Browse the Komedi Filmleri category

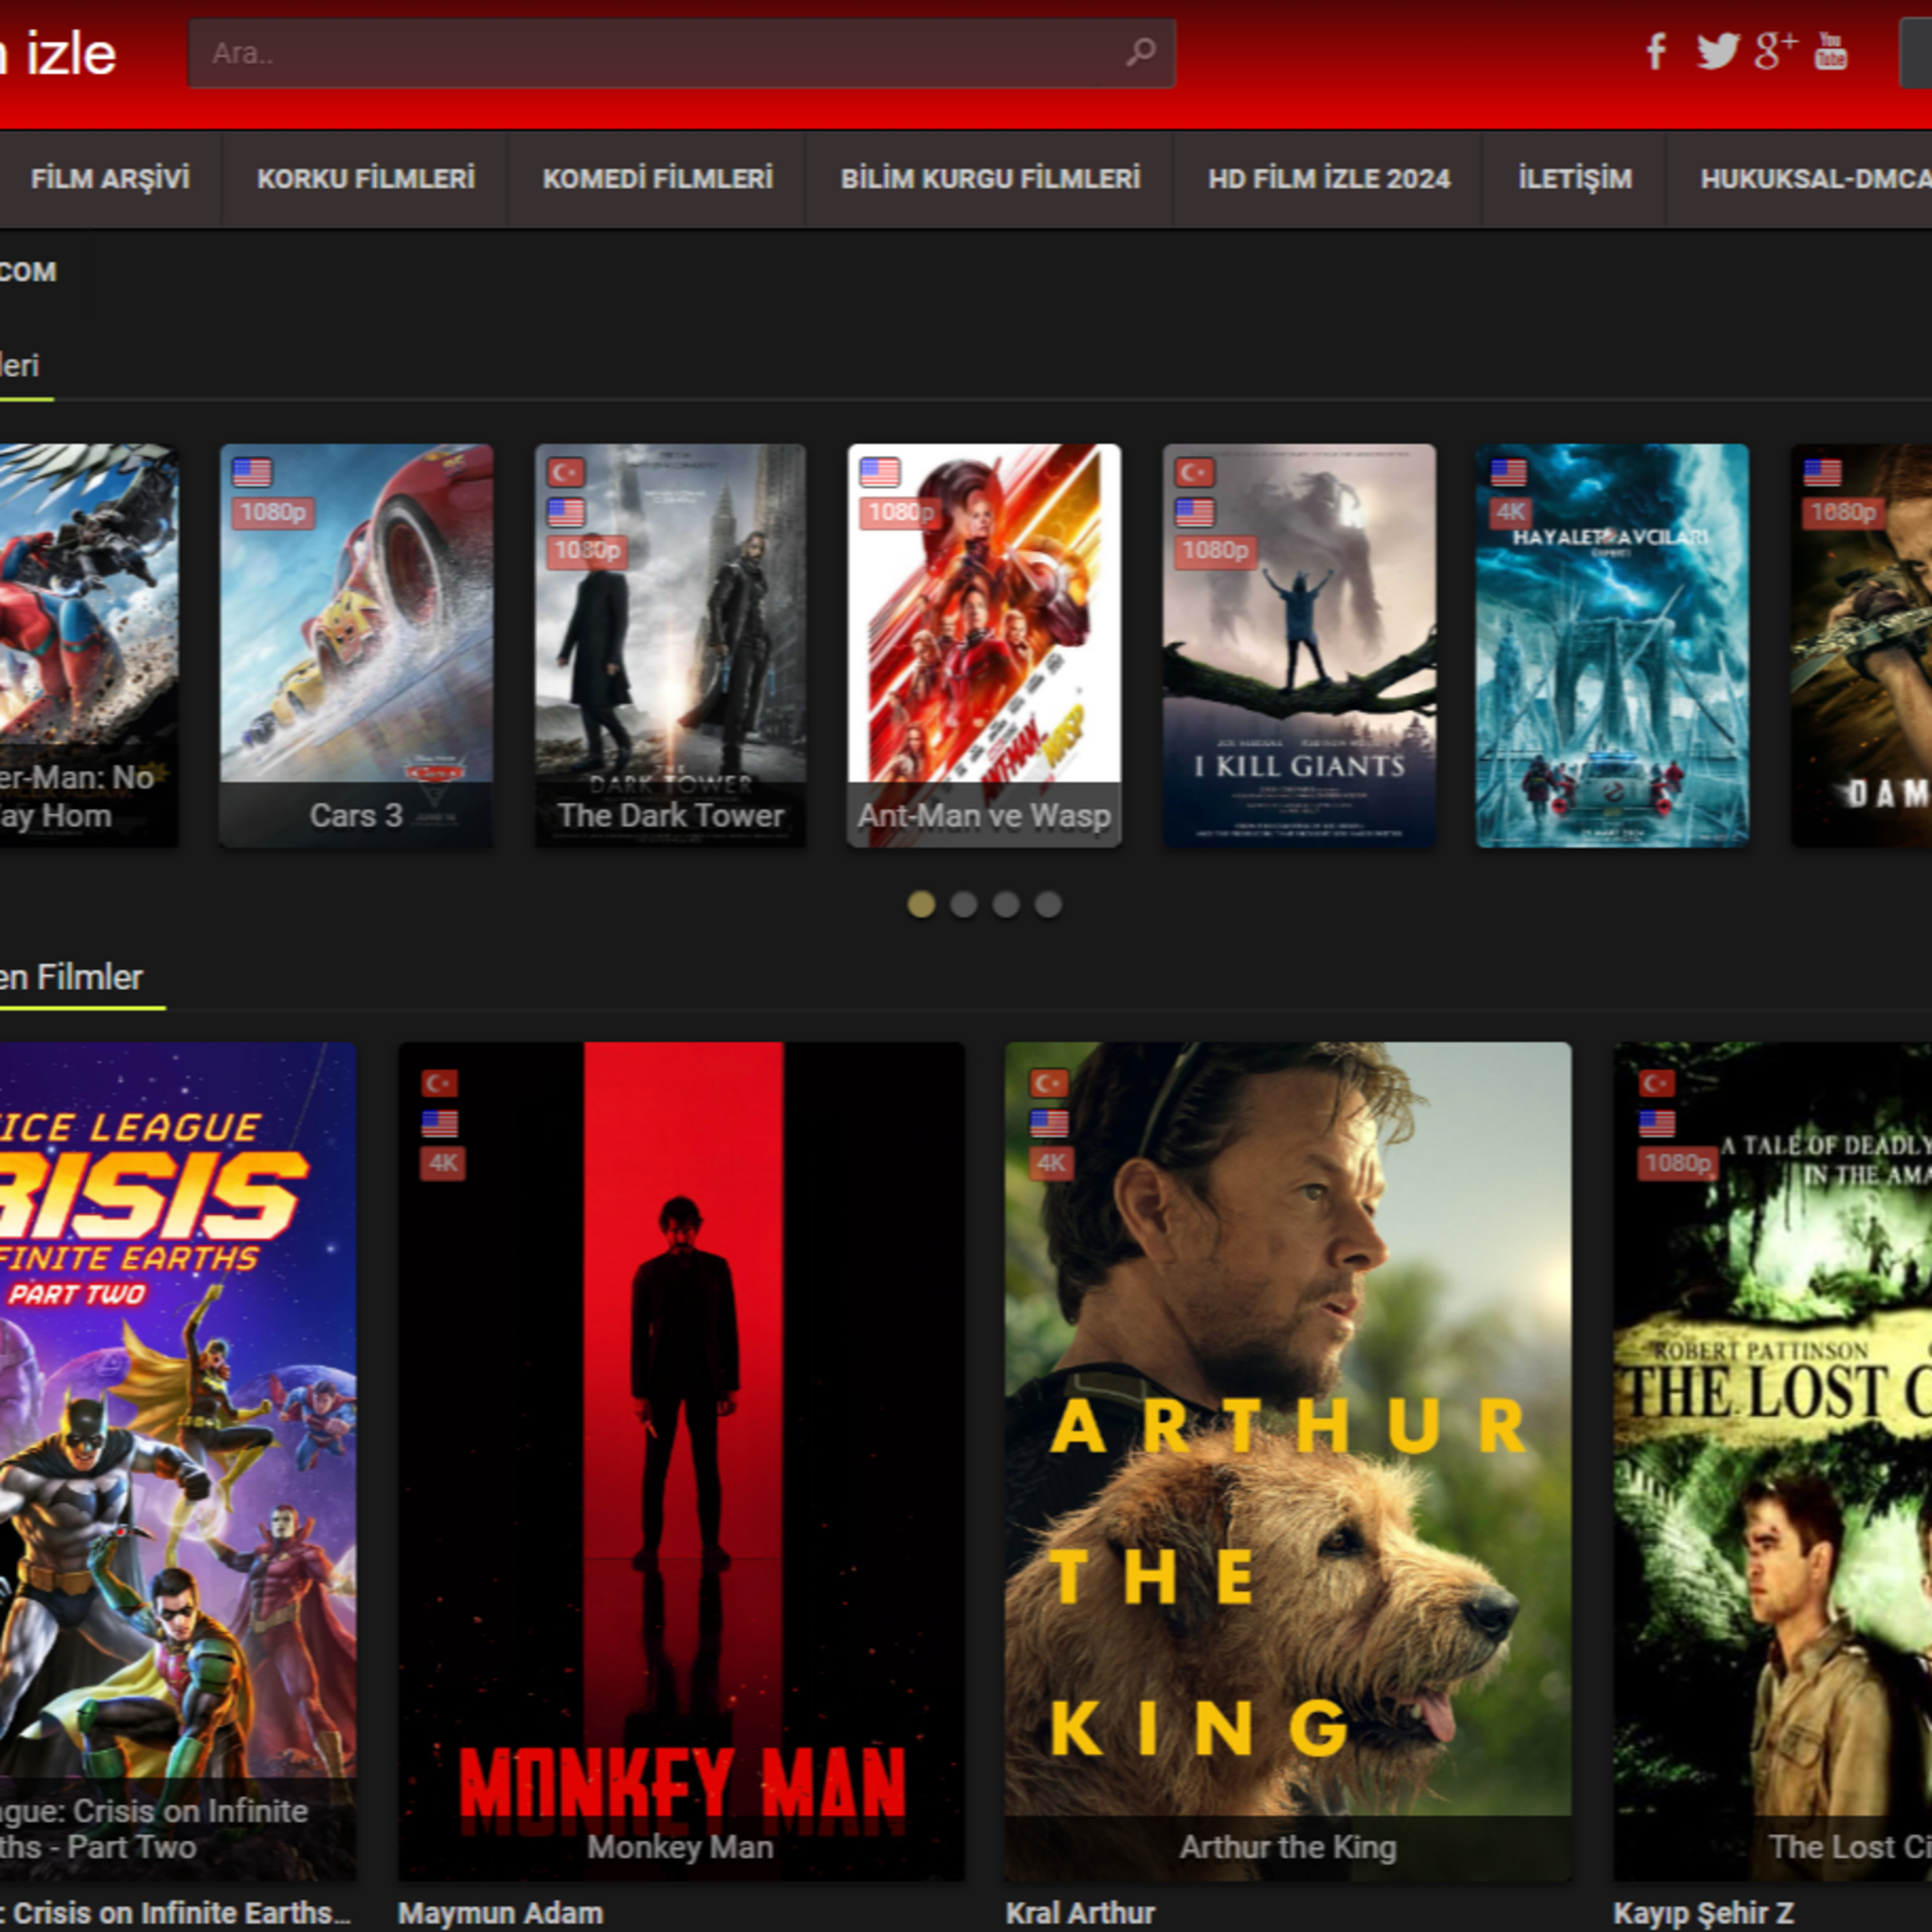tap(658, 179)
